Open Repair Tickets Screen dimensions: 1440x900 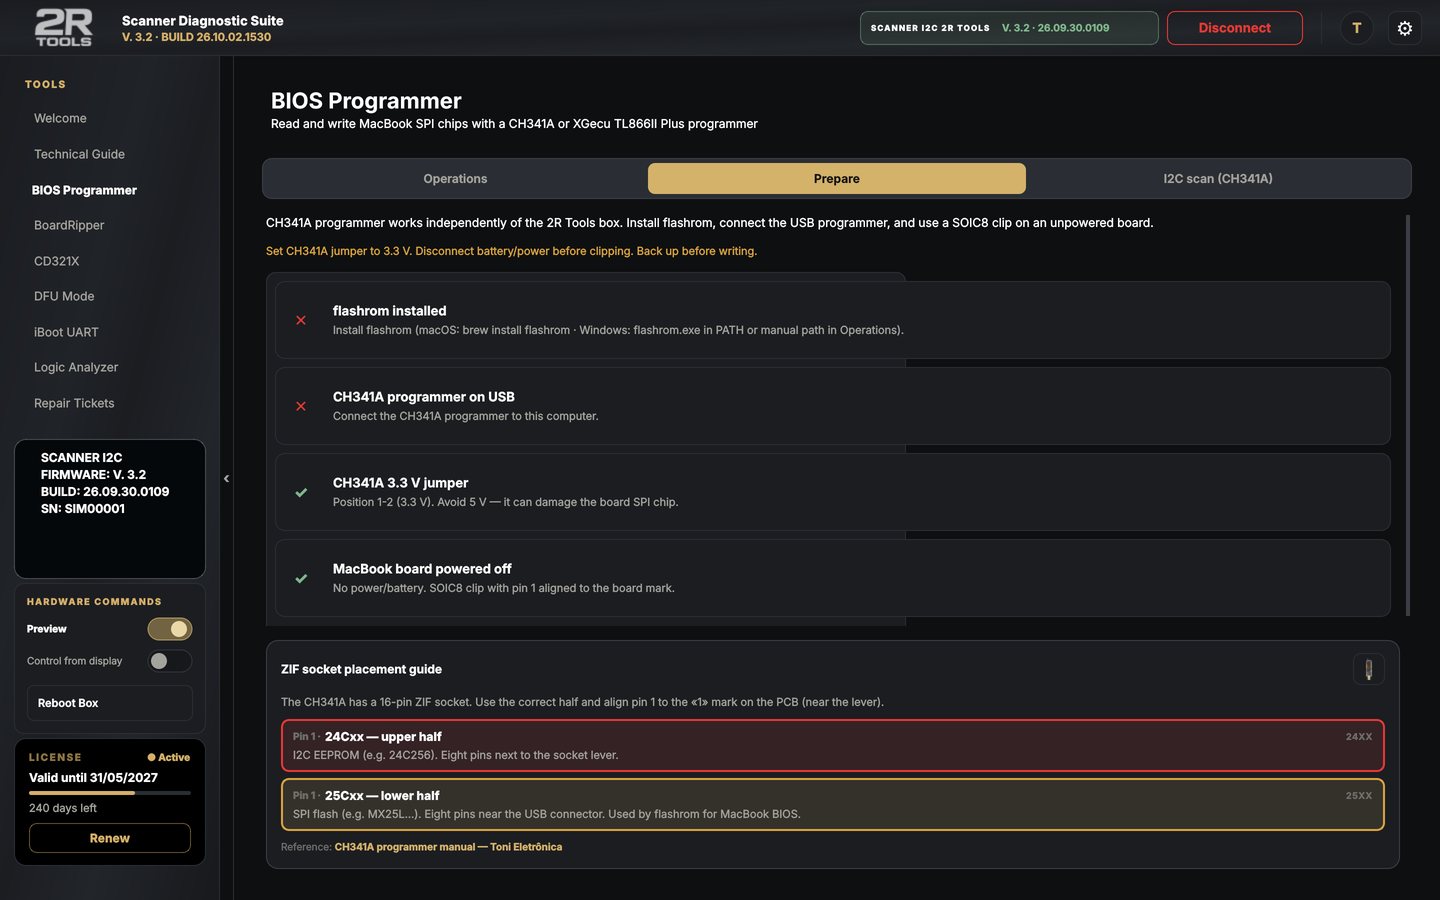(x=74, y=403)
